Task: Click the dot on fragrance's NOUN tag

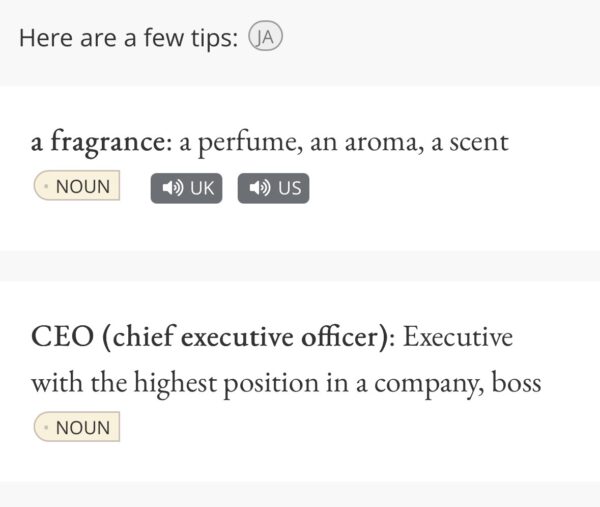Action: tap(46, 187)
